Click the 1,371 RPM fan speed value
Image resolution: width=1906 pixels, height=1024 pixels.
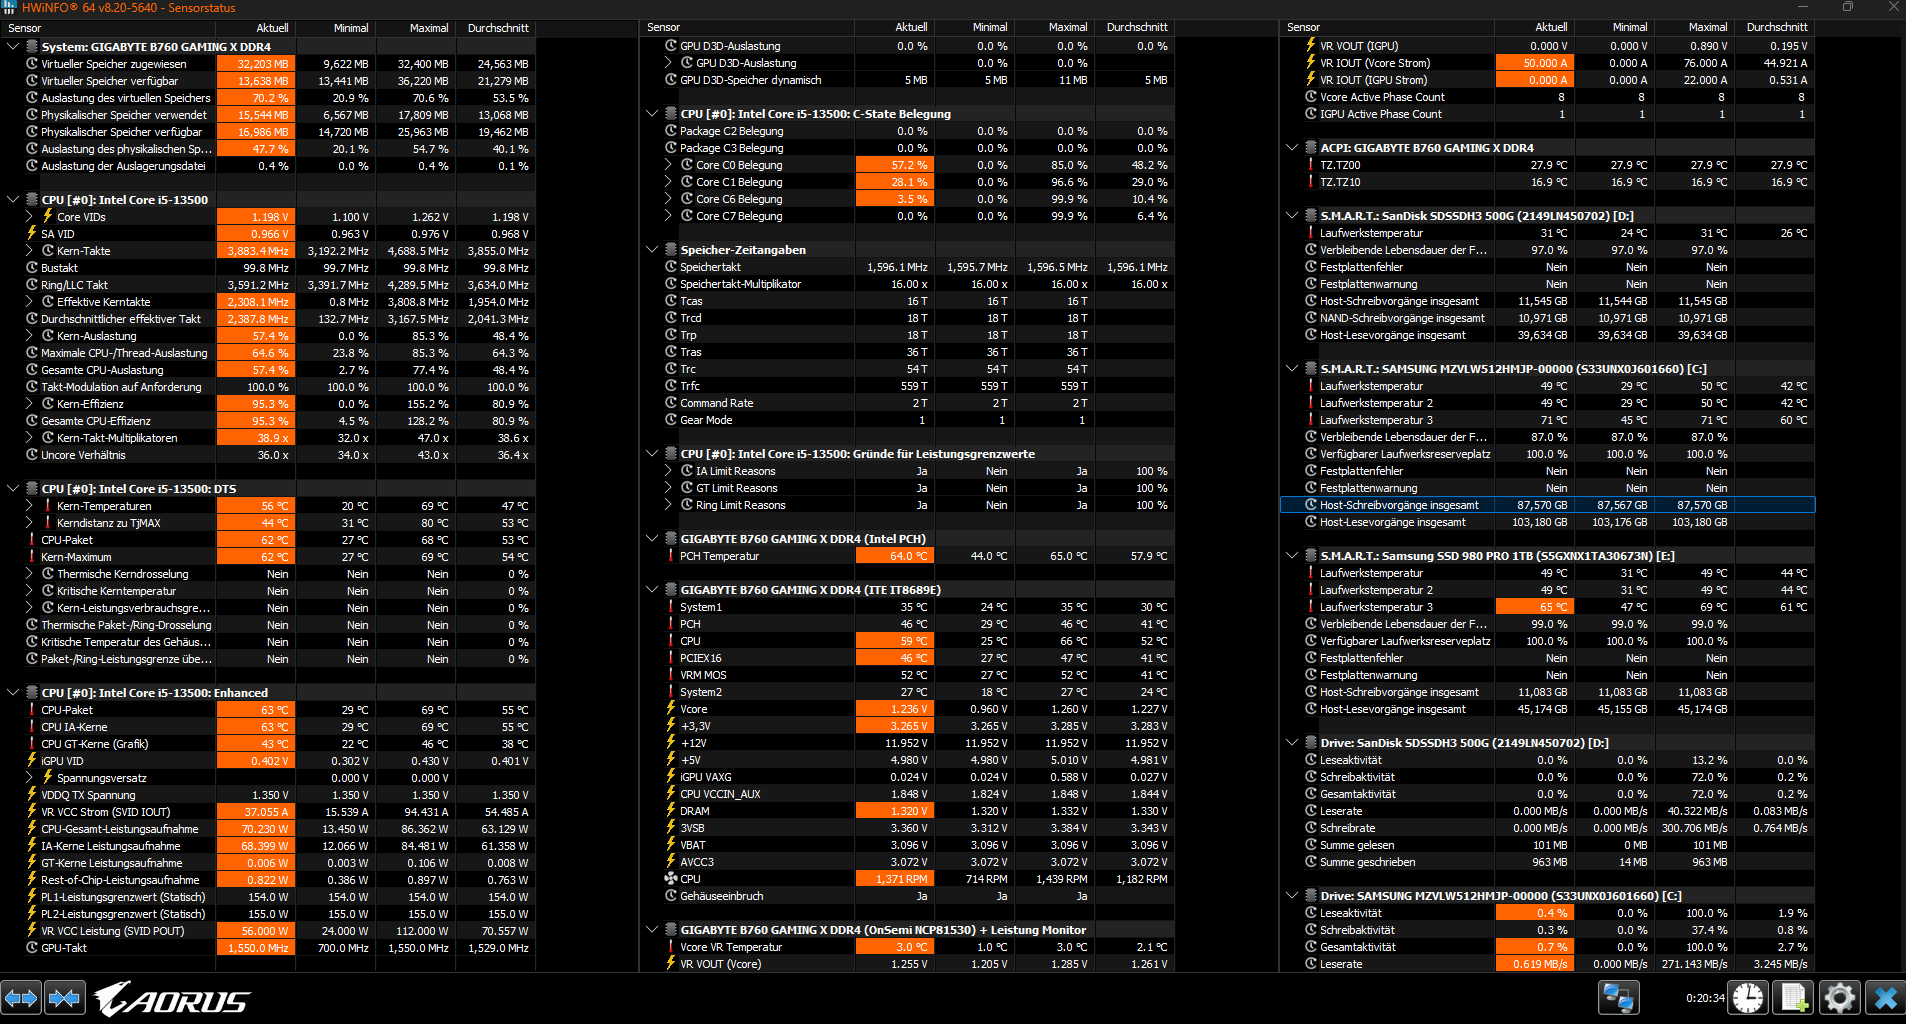click(895, 879)
